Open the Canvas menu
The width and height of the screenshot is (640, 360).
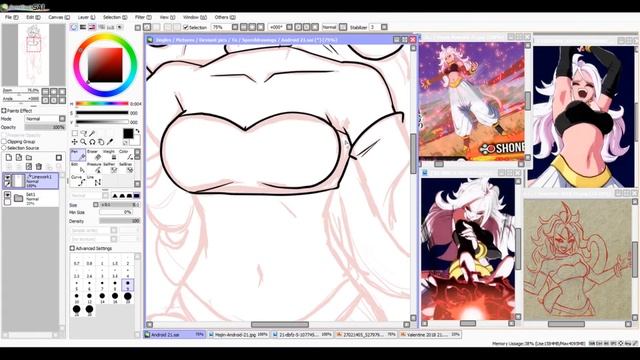59,17
